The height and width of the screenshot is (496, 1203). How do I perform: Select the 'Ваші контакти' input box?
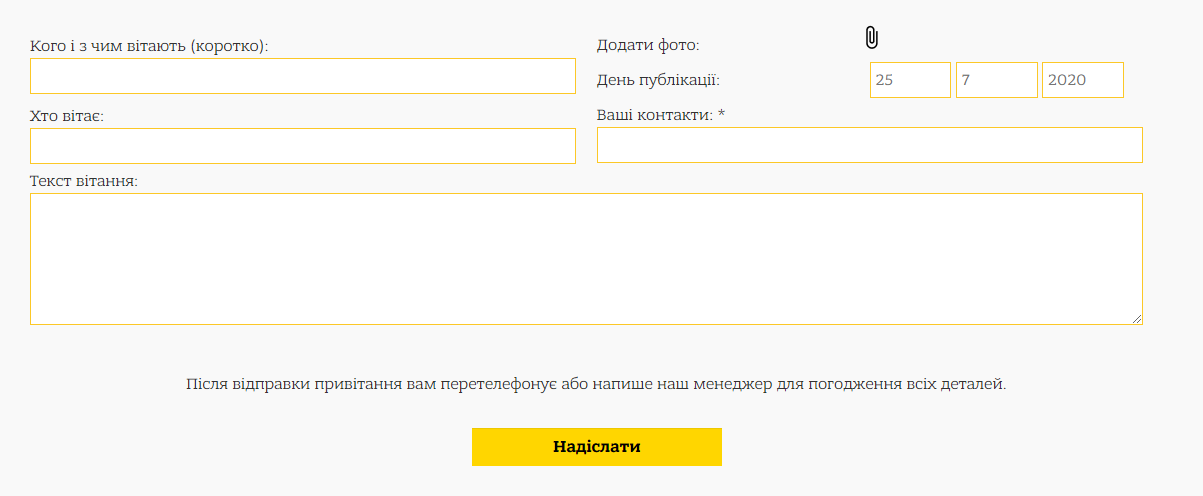point(870,145)
